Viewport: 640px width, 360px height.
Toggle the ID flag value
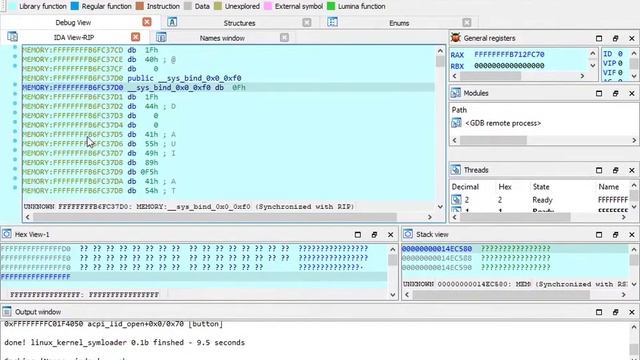coord(620,54)
